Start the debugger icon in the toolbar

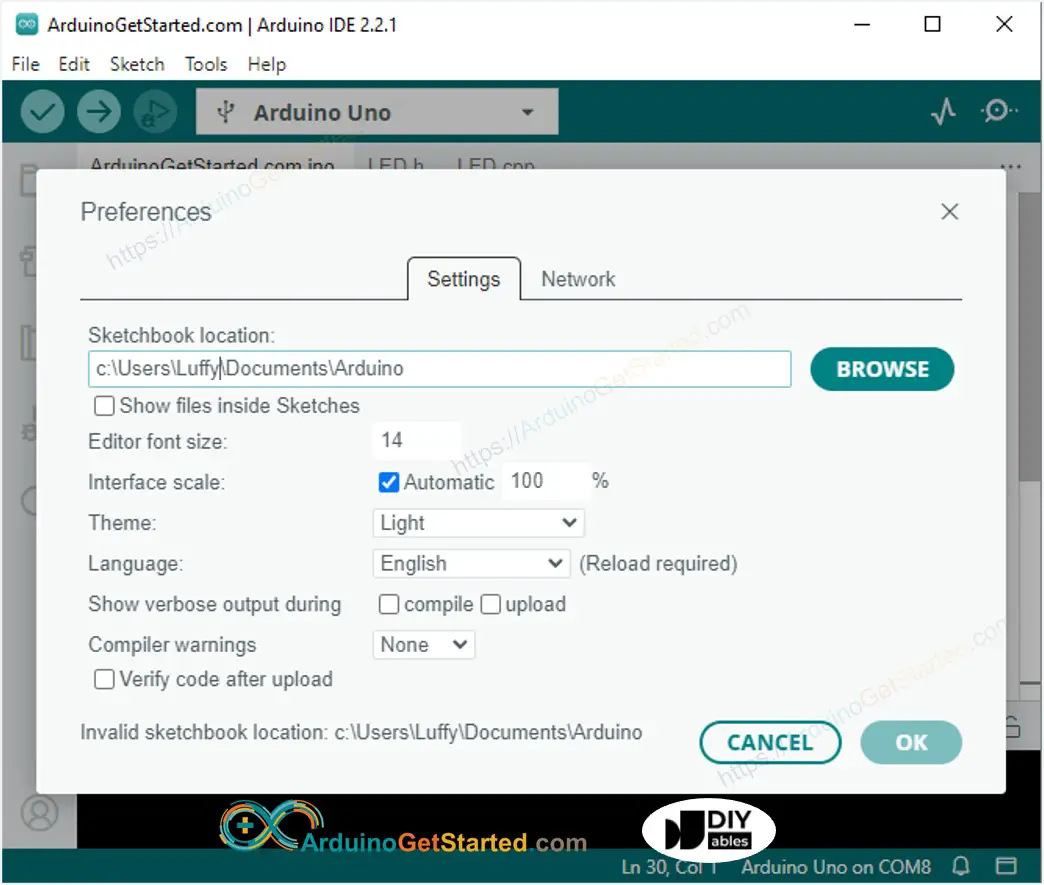[155, 111]
